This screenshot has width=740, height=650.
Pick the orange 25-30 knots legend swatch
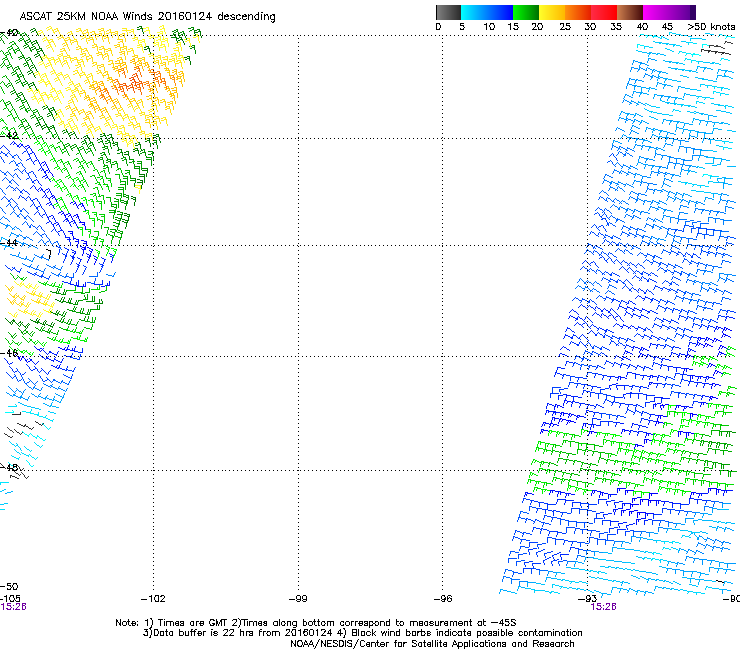(578, 12)
